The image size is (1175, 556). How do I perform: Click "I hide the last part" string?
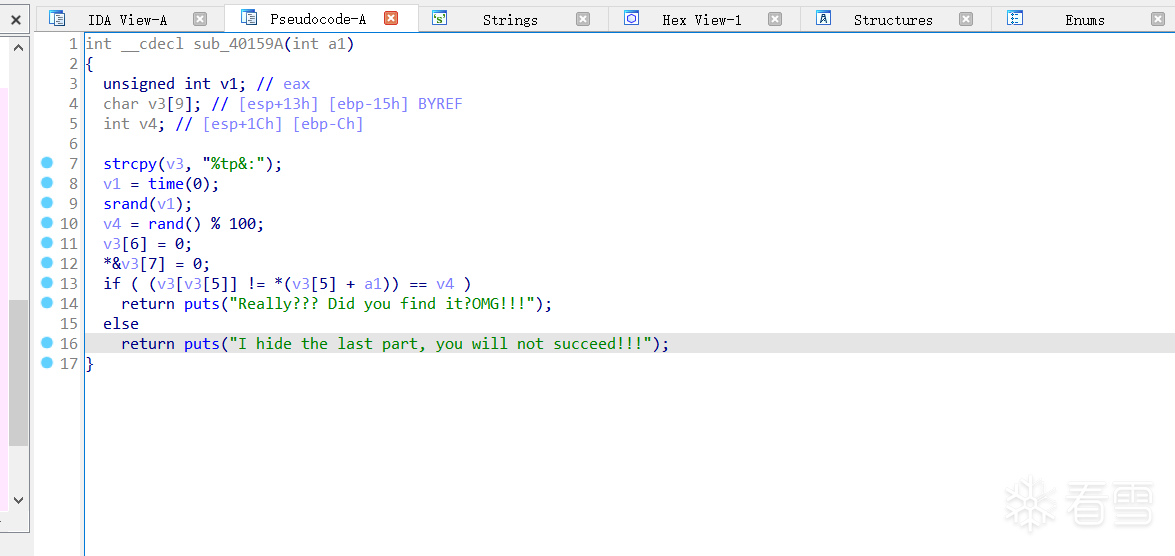(x=440, y=344)
